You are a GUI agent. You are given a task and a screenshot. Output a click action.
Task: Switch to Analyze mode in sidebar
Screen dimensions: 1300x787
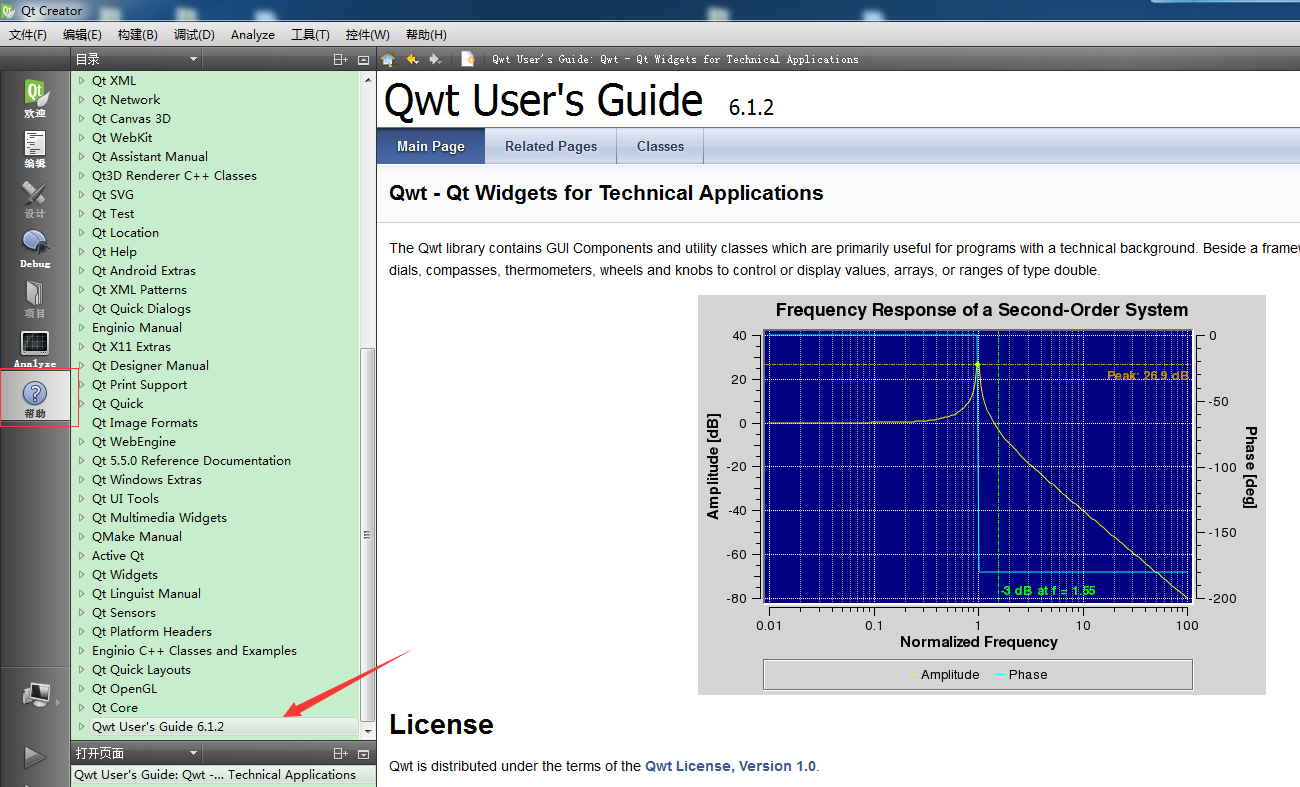click(35, 349)
